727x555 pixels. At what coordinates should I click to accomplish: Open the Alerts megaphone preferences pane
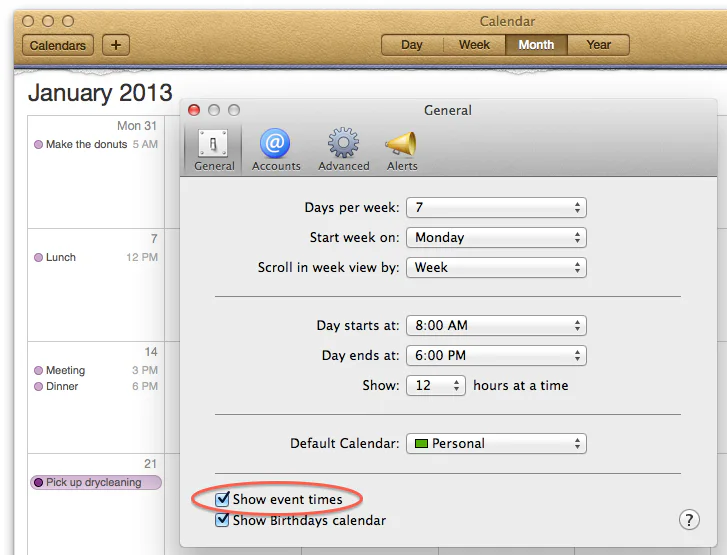pyautogui.click(x=402, y=150)
